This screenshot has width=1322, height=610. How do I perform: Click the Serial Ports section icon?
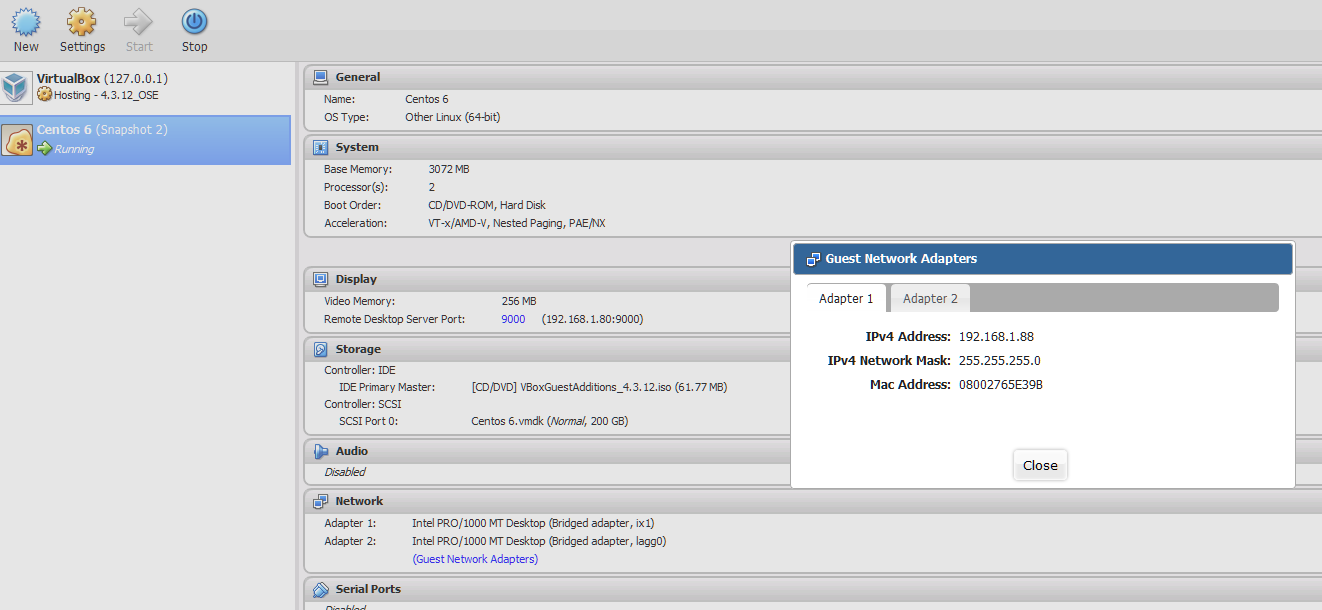tap(320, 589)
